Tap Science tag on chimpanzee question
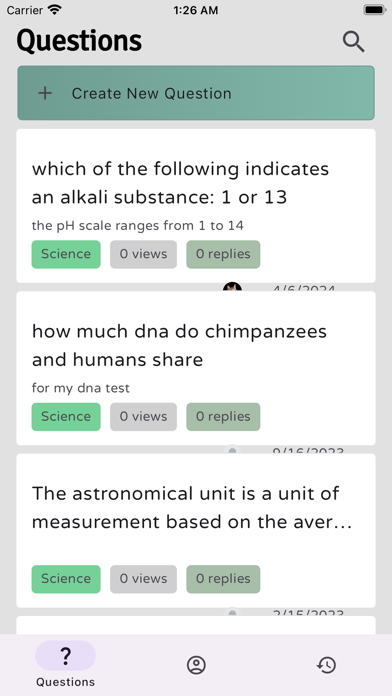Image resolution: width=392 pixels, height=696 pixels. pyautogui.click(x=66, y=417)
